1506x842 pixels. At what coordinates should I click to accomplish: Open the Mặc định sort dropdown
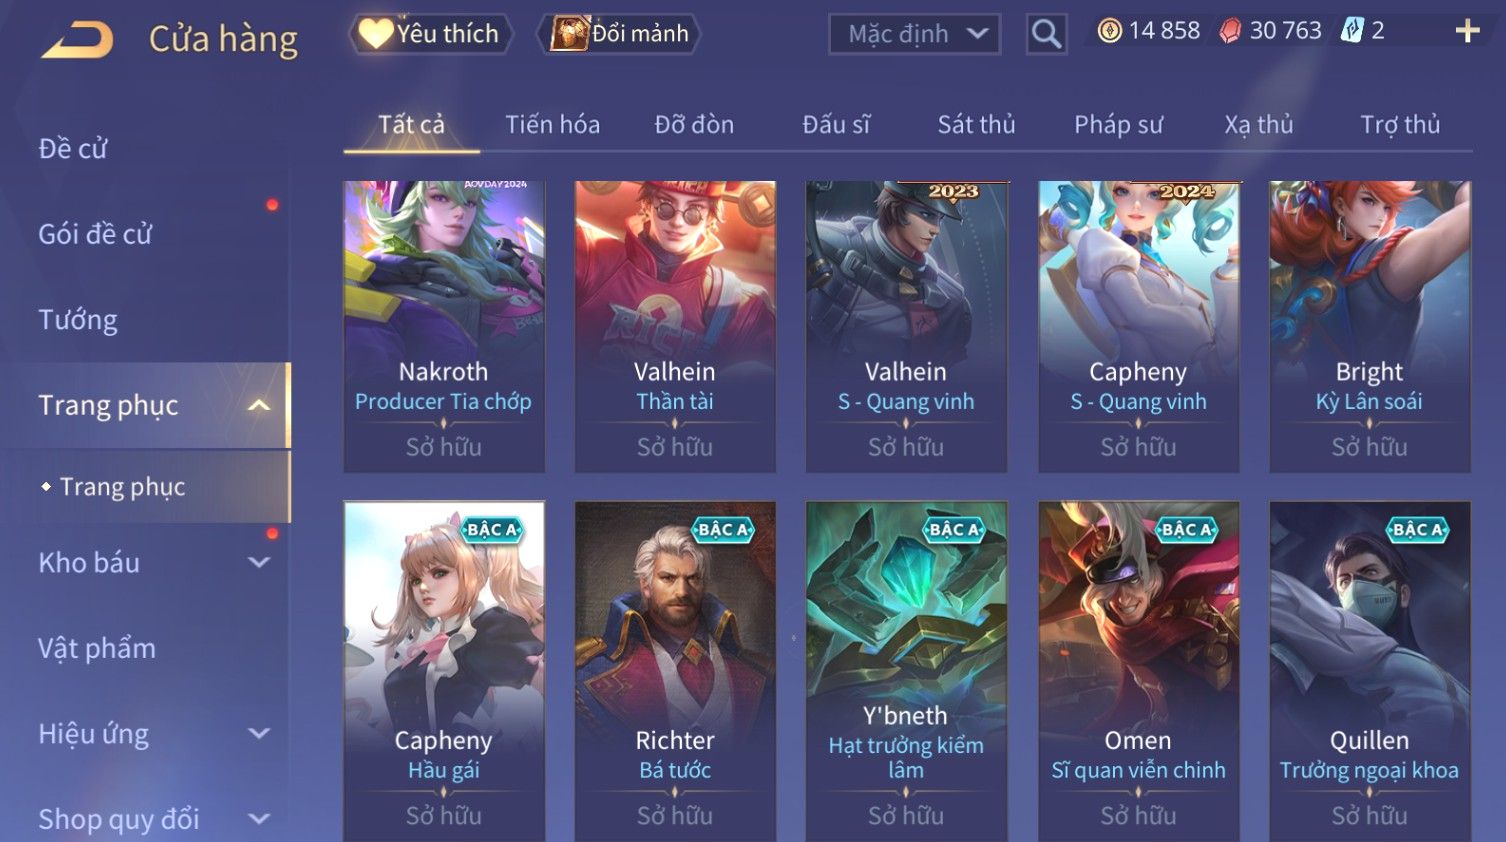[x=914, y=35]
